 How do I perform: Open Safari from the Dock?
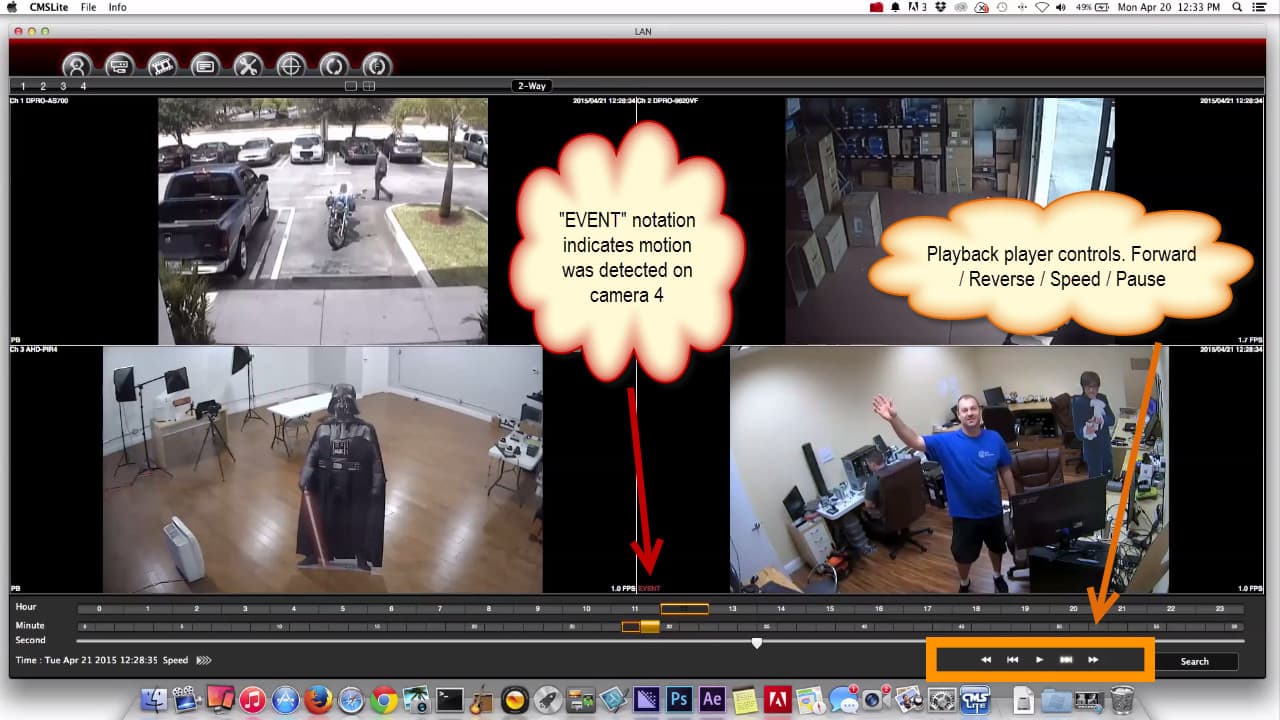point(351,698)
